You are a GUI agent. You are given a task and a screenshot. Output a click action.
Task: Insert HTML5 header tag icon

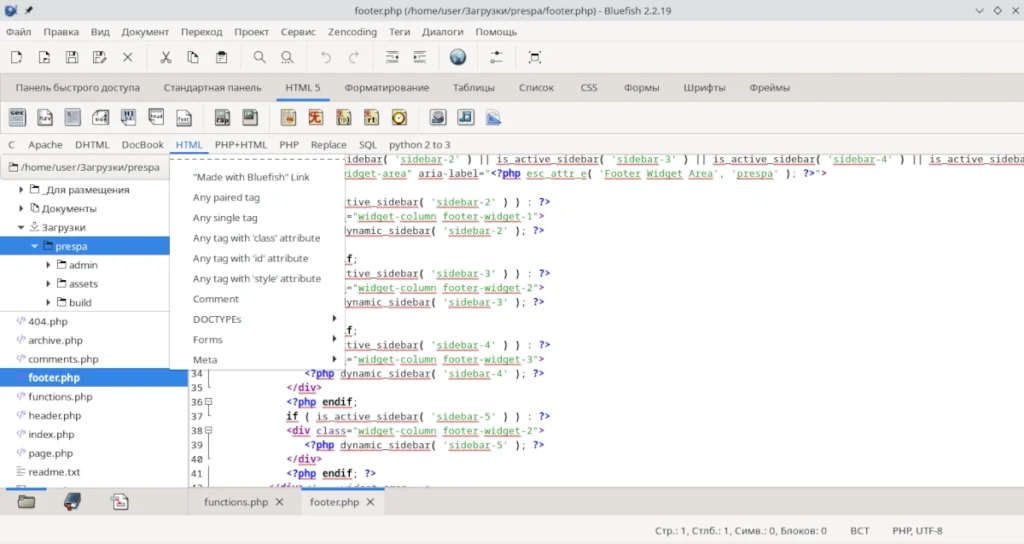156,118
